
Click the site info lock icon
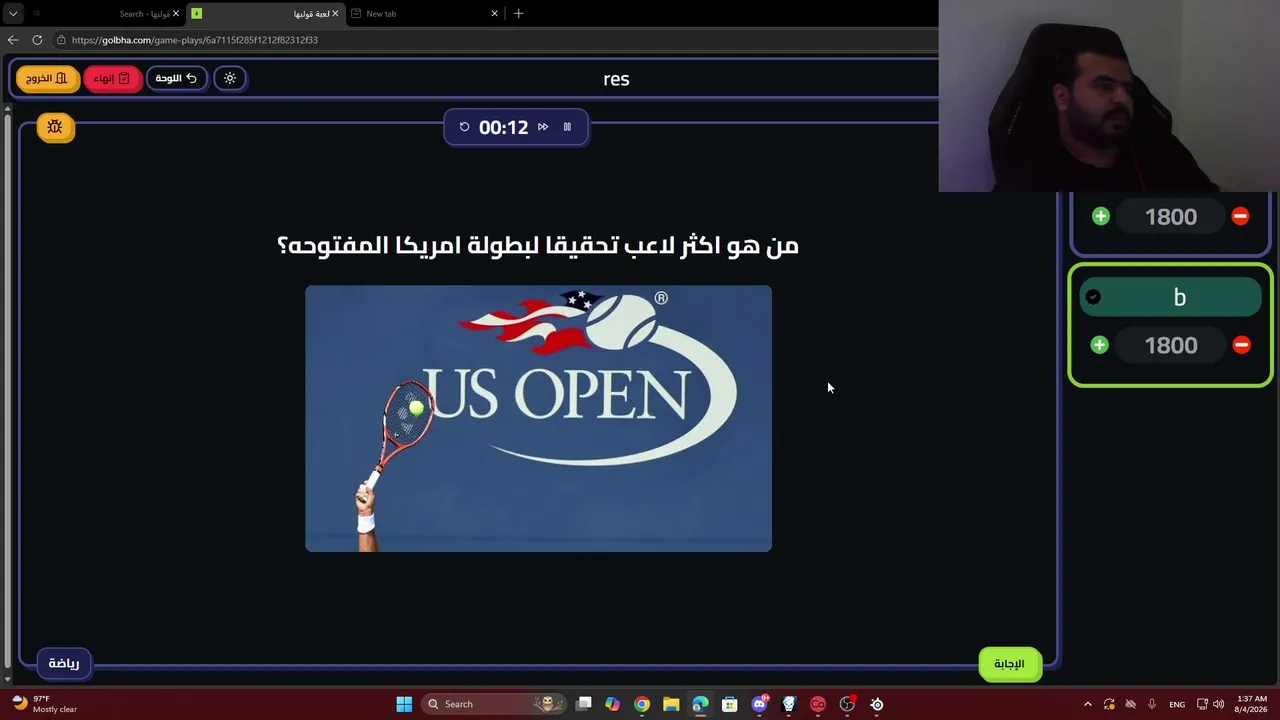61,40
